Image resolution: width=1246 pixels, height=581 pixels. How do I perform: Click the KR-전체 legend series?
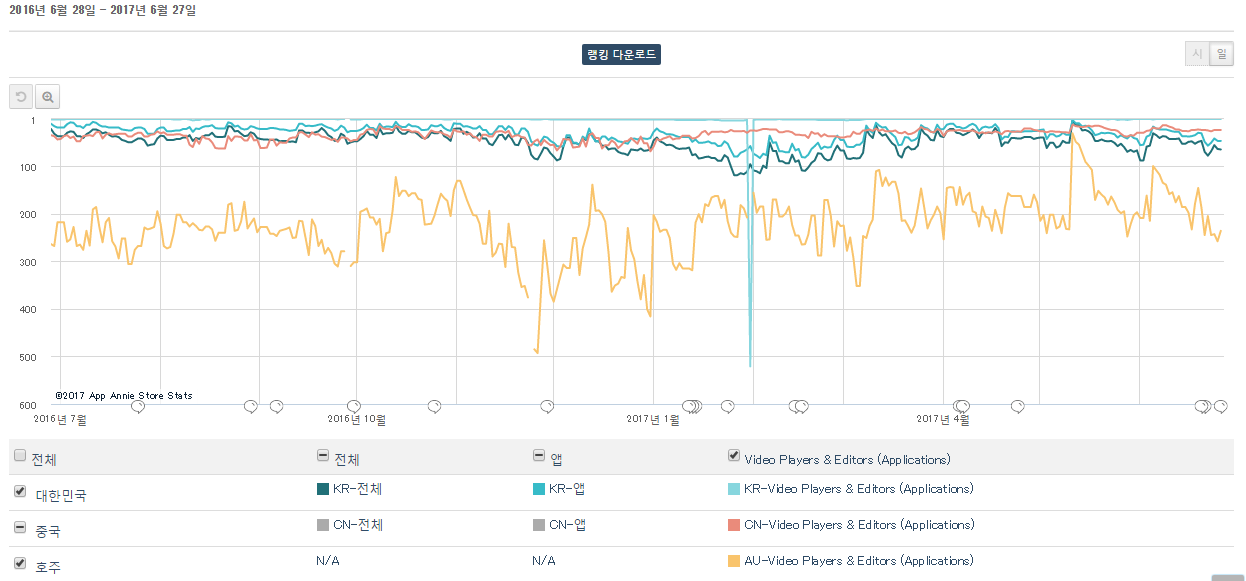[349, 489]
